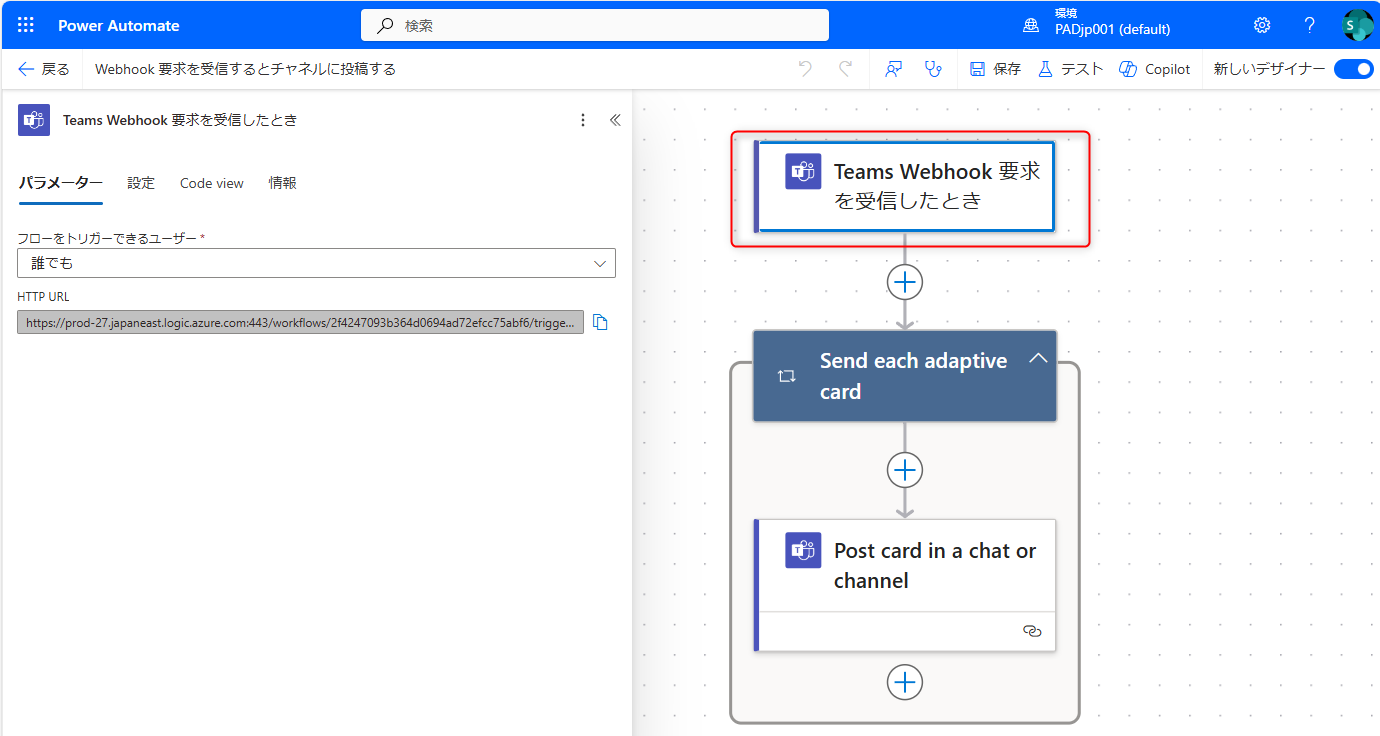This screenshot has height=736, width=1380.
Task: Collapse the trigger parameters panel with the chevron
Action: pos(615,119)
